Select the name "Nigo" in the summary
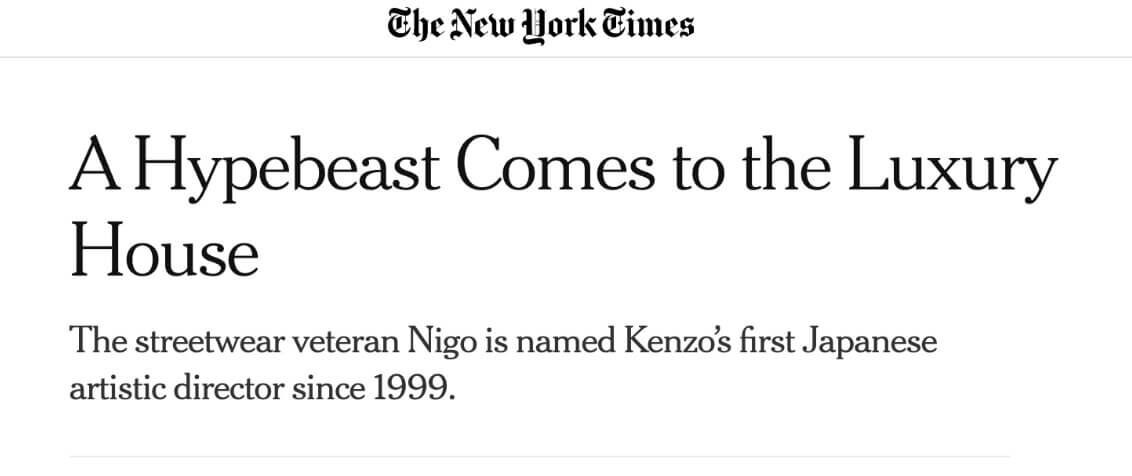 [442, 342]
